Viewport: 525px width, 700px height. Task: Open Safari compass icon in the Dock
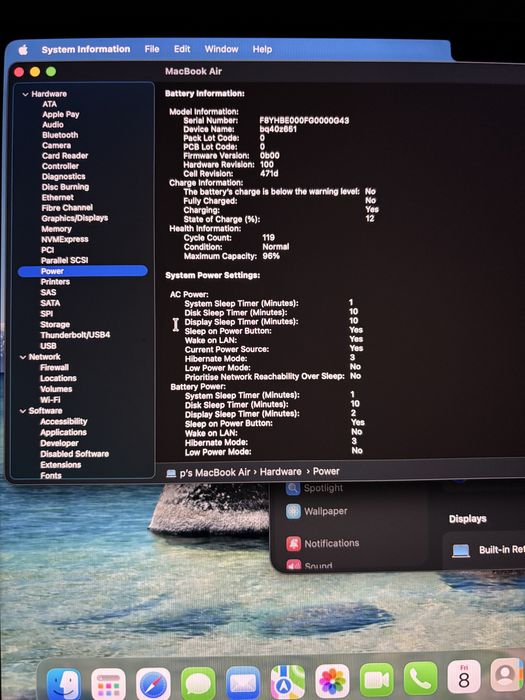coord(153,683)
